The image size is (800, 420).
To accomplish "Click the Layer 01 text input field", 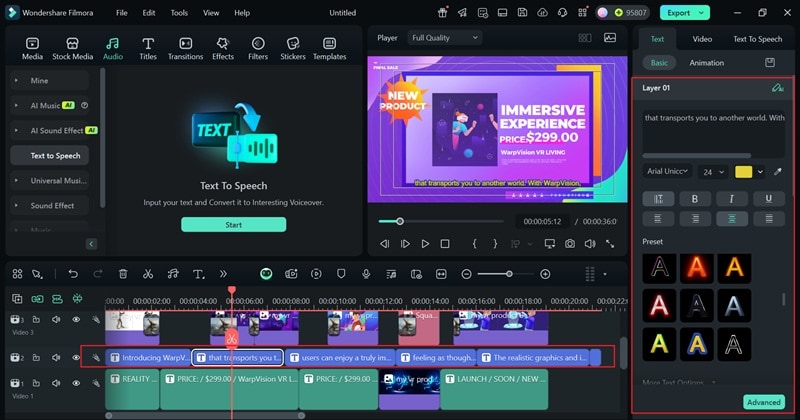I will pos(713,133).
